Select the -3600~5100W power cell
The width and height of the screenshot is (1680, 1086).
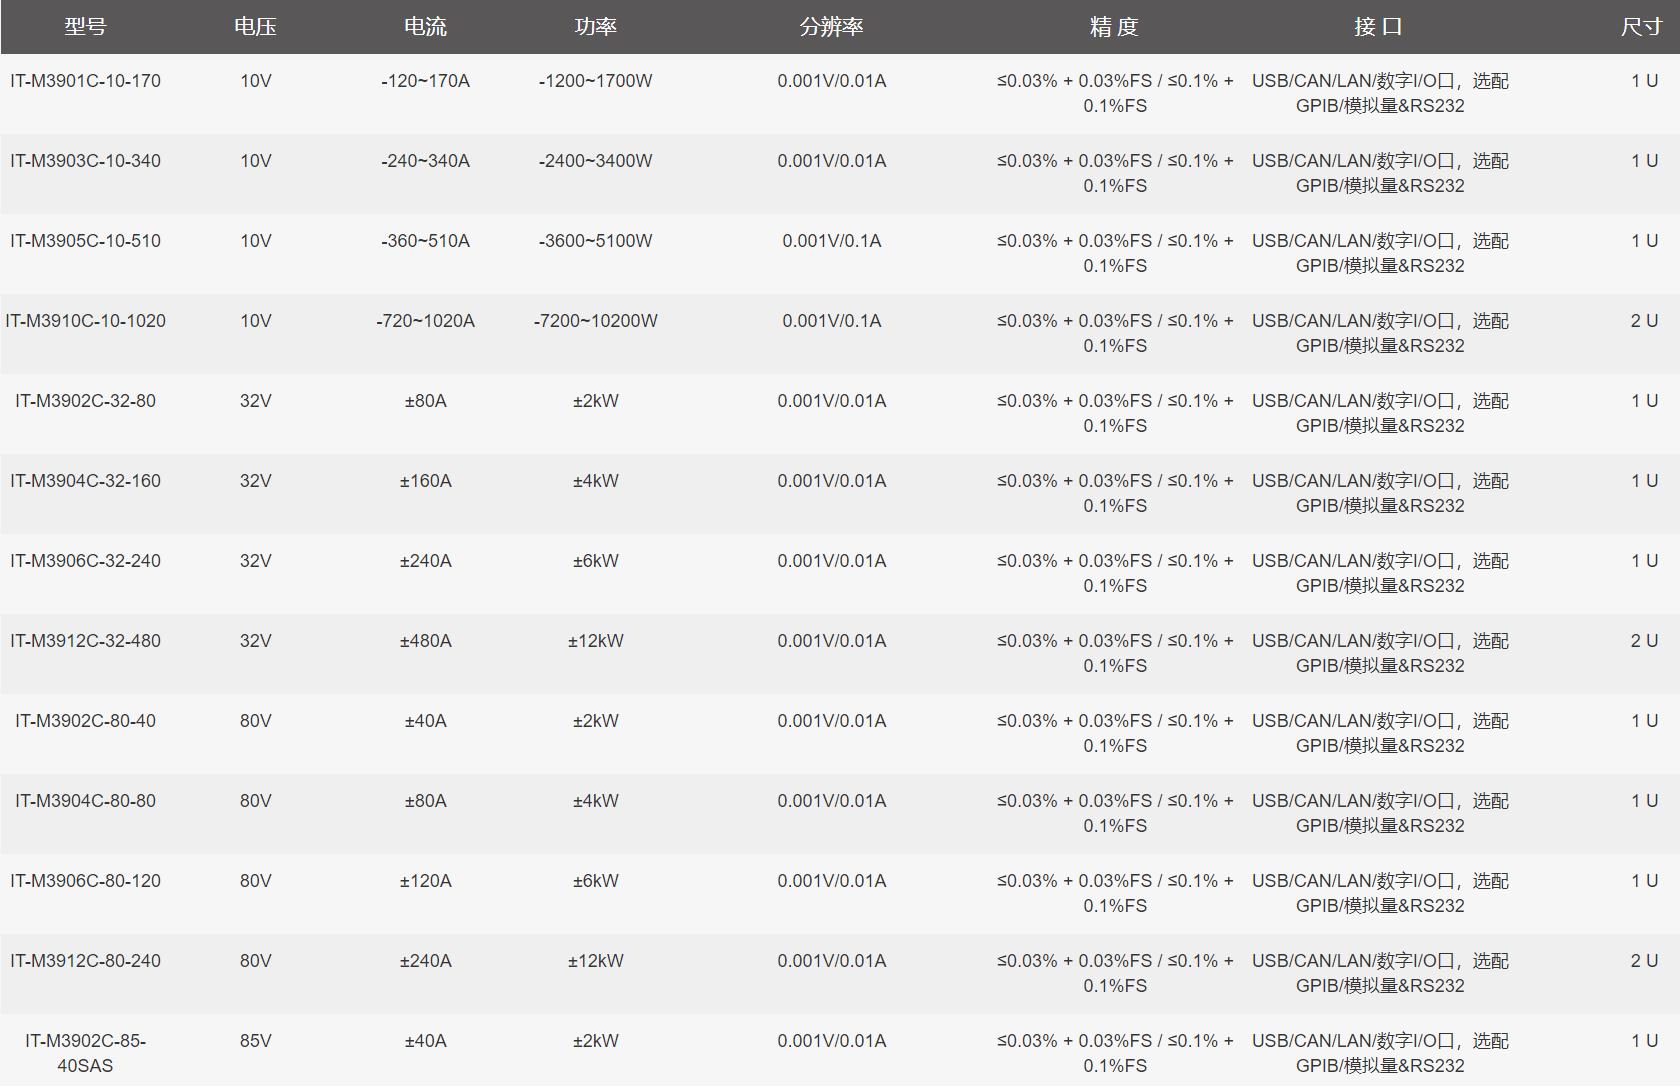click(595, 241)
